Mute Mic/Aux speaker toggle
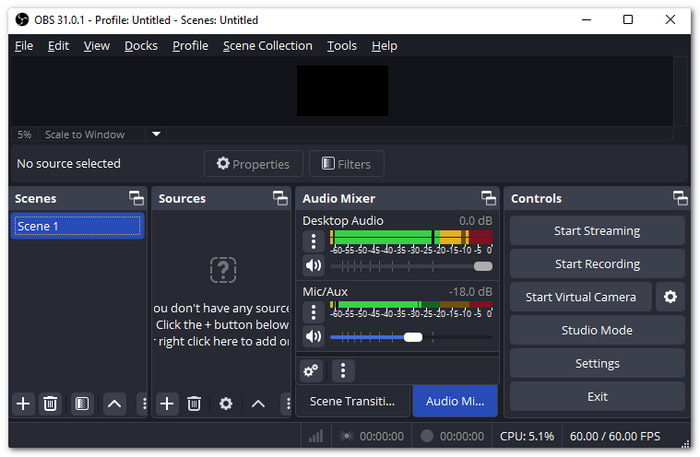 (x=313, y=336)
